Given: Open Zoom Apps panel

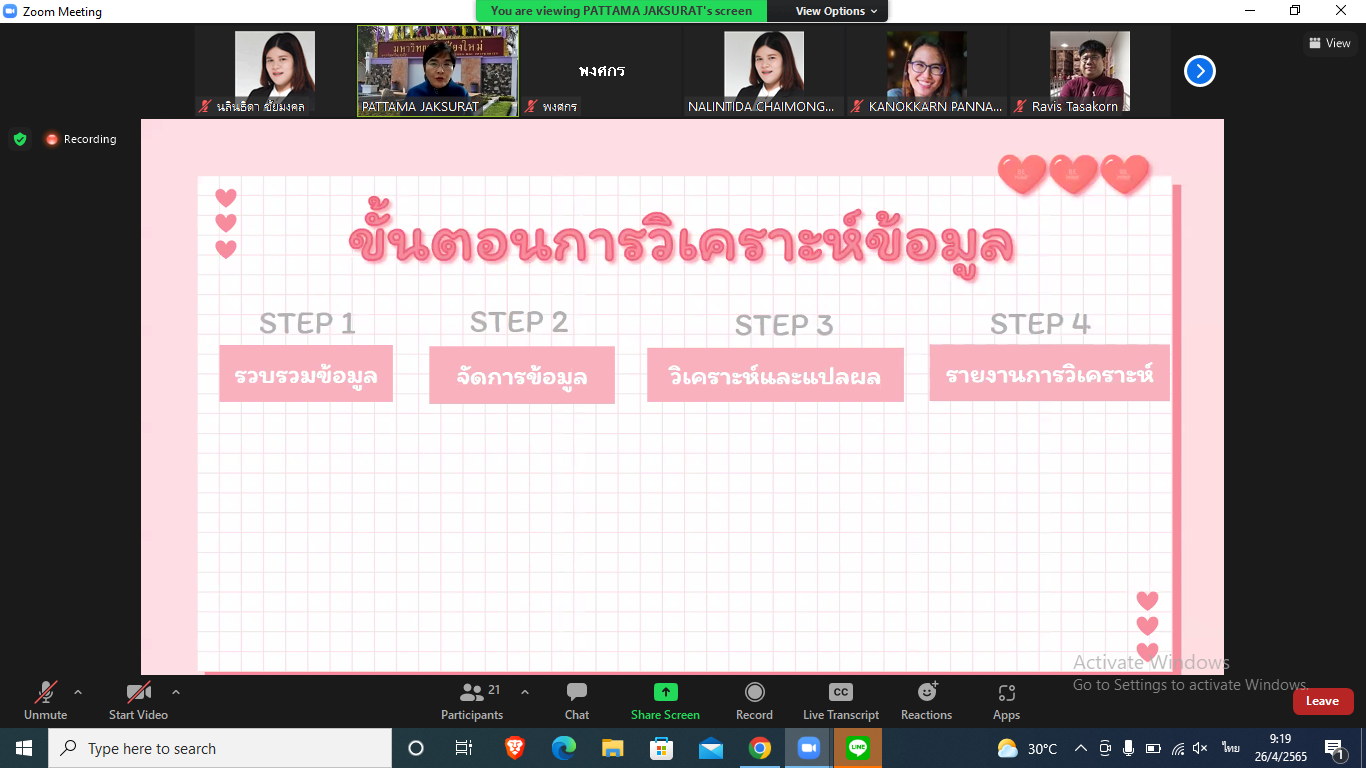Looking at the screenshot, I should pyautogui.click(x=1007, y=700).
